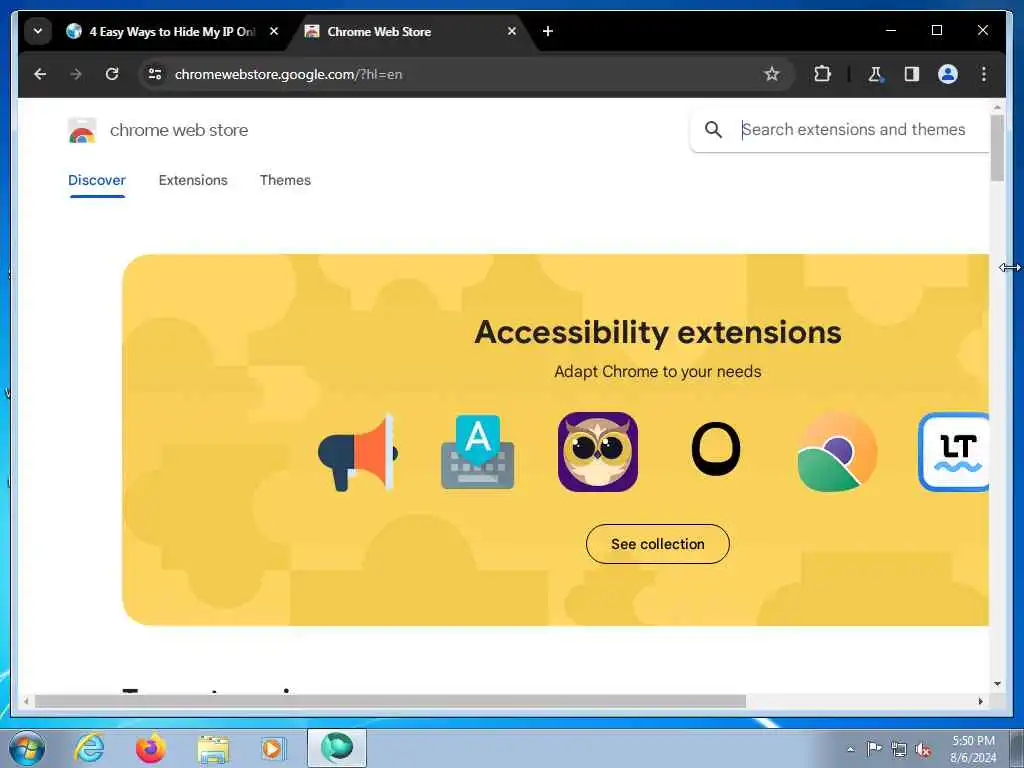Open Chrome three-dot menu
This screenshot has width=1024, height=768.
tap(984, 74)
